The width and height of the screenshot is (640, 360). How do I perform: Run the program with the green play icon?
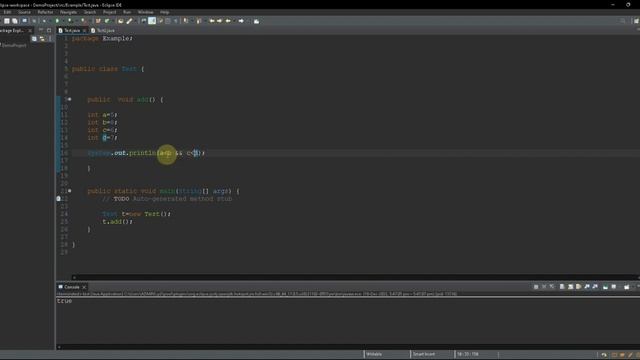57,21
